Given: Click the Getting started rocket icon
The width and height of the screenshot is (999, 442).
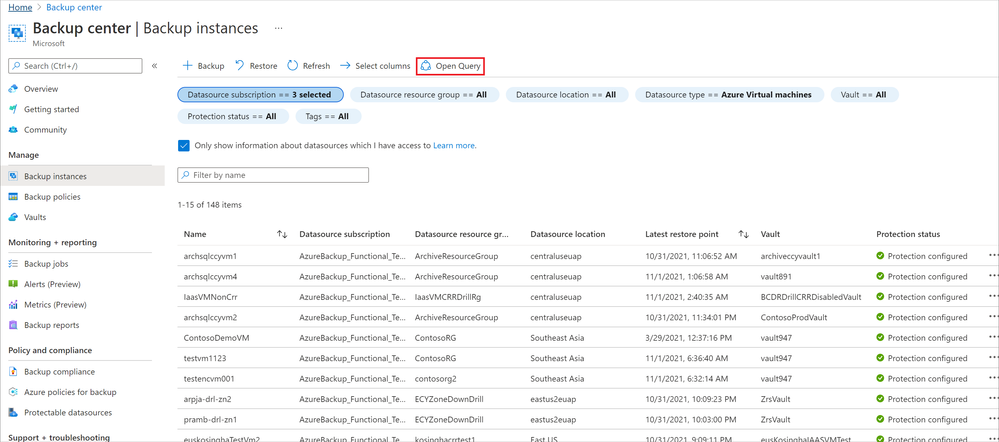Looking at the screenshot, I should coord(13,110).
